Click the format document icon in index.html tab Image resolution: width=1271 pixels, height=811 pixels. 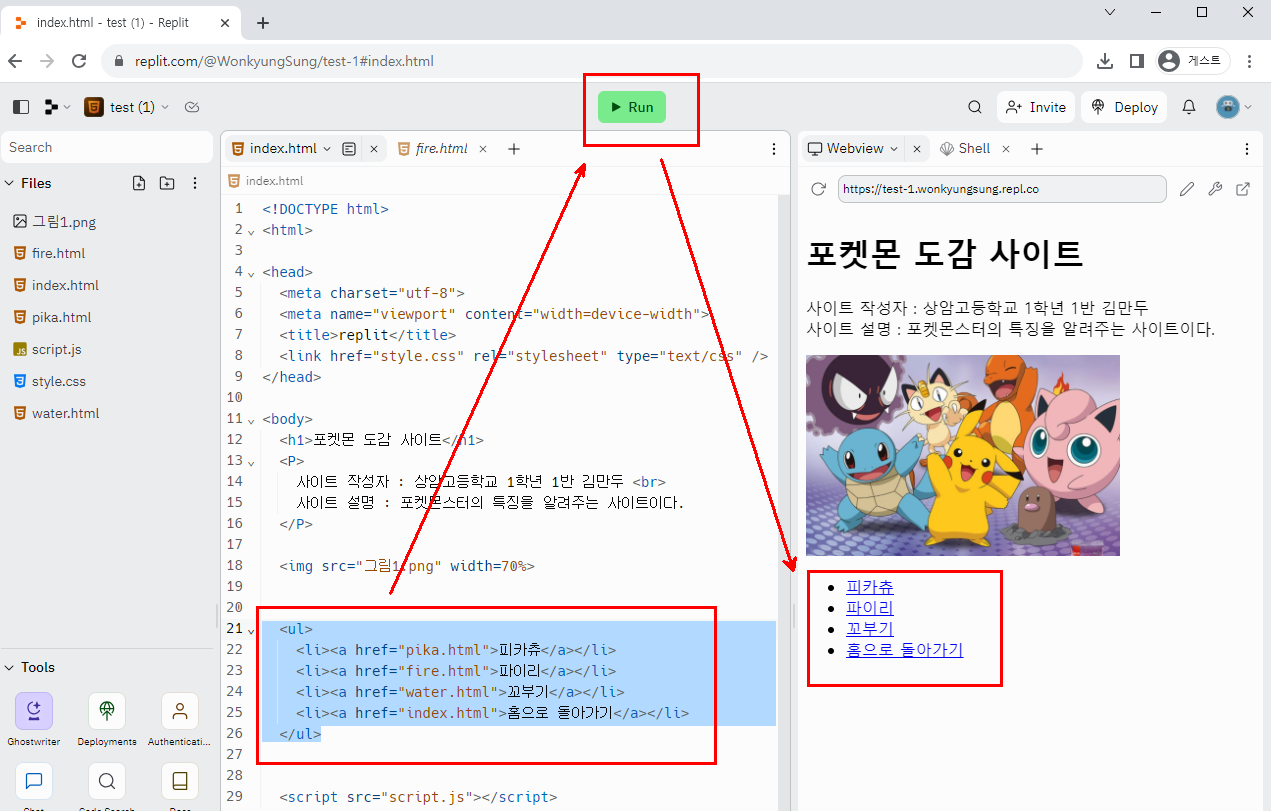click(x=348, y=148)
